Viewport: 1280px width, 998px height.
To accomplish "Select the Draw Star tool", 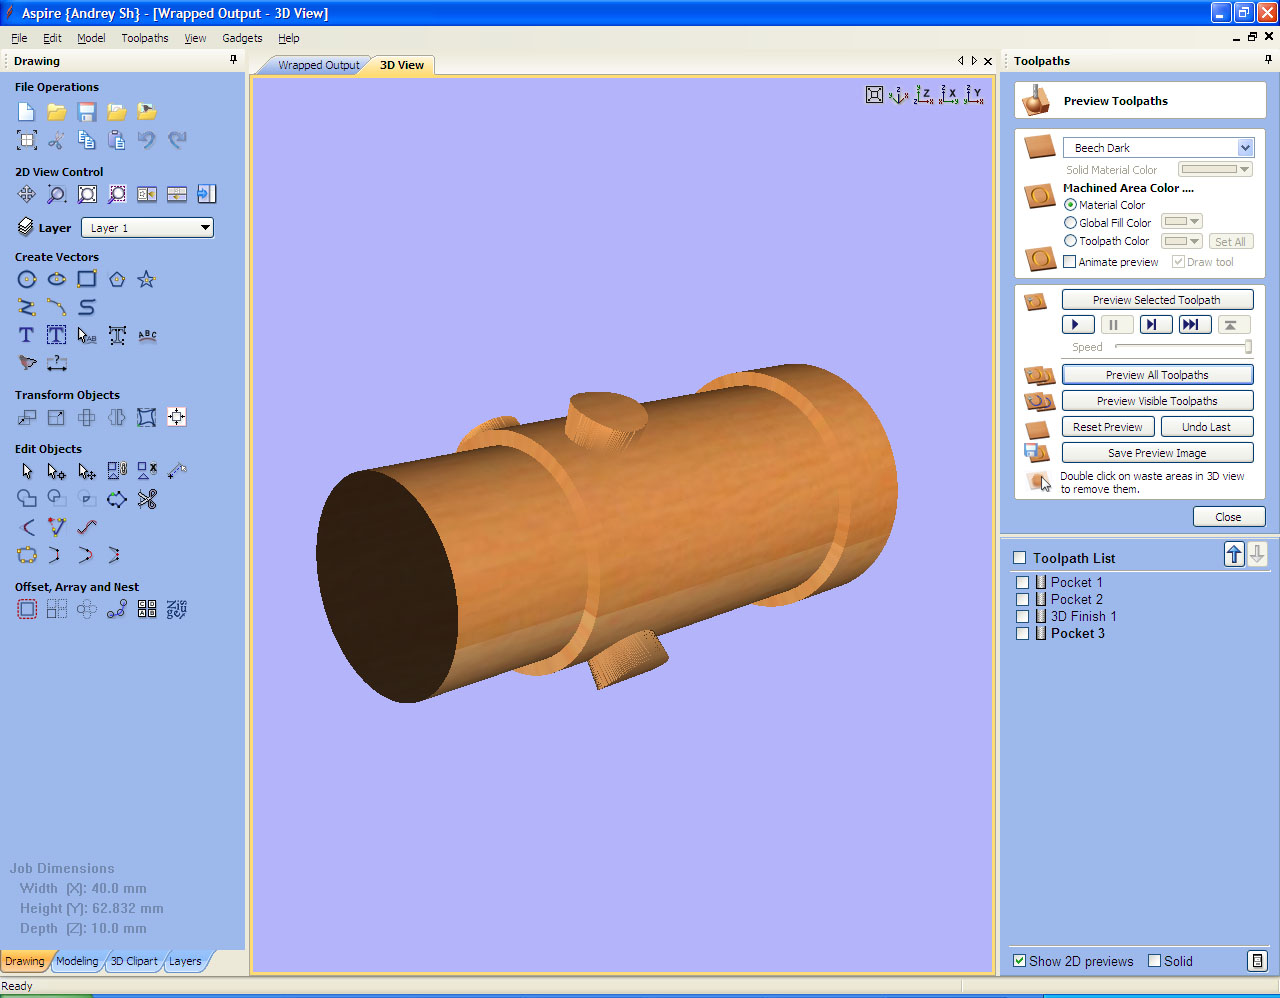I will click(x=146, y=279).
